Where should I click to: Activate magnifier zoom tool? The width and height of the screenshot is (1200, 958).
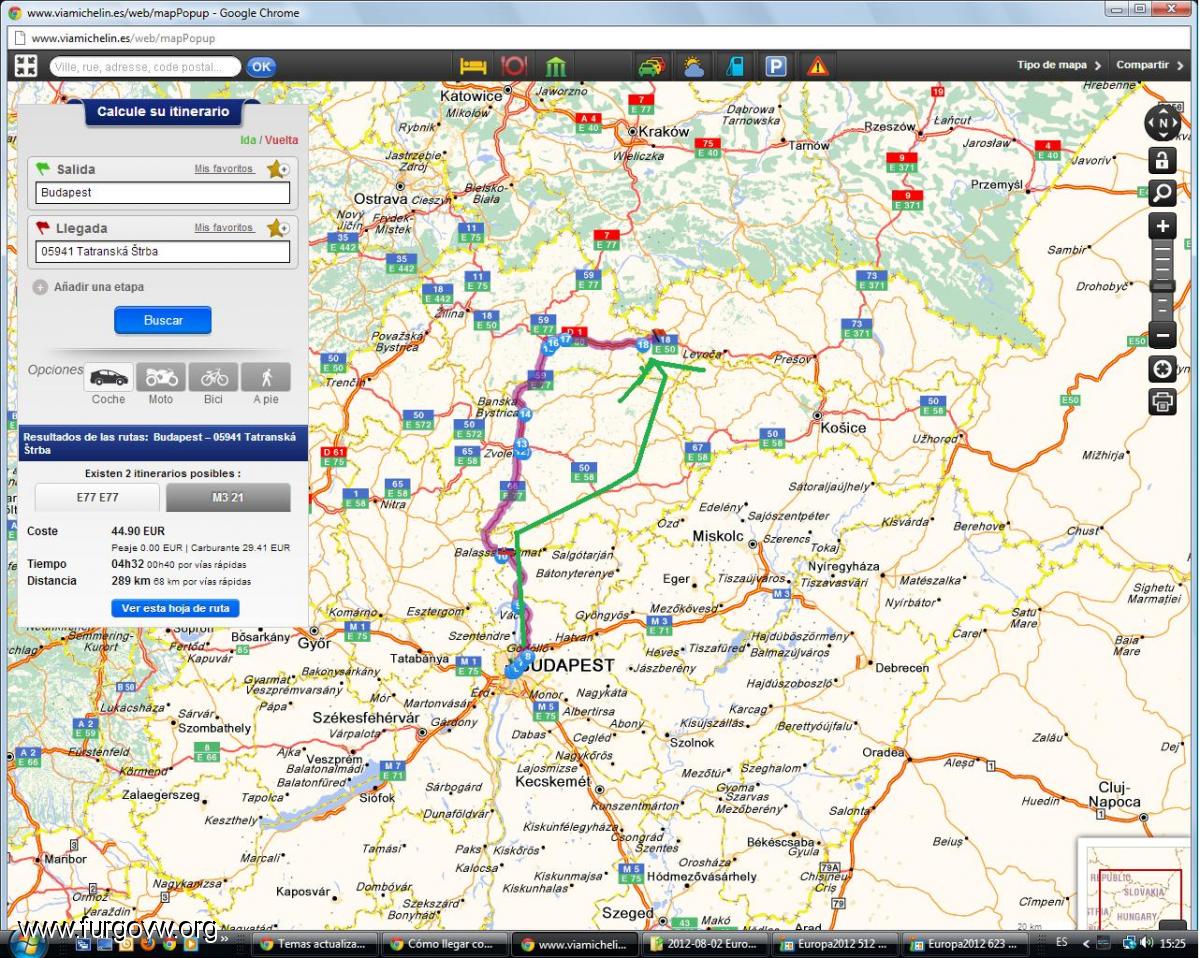(1161, 193)
